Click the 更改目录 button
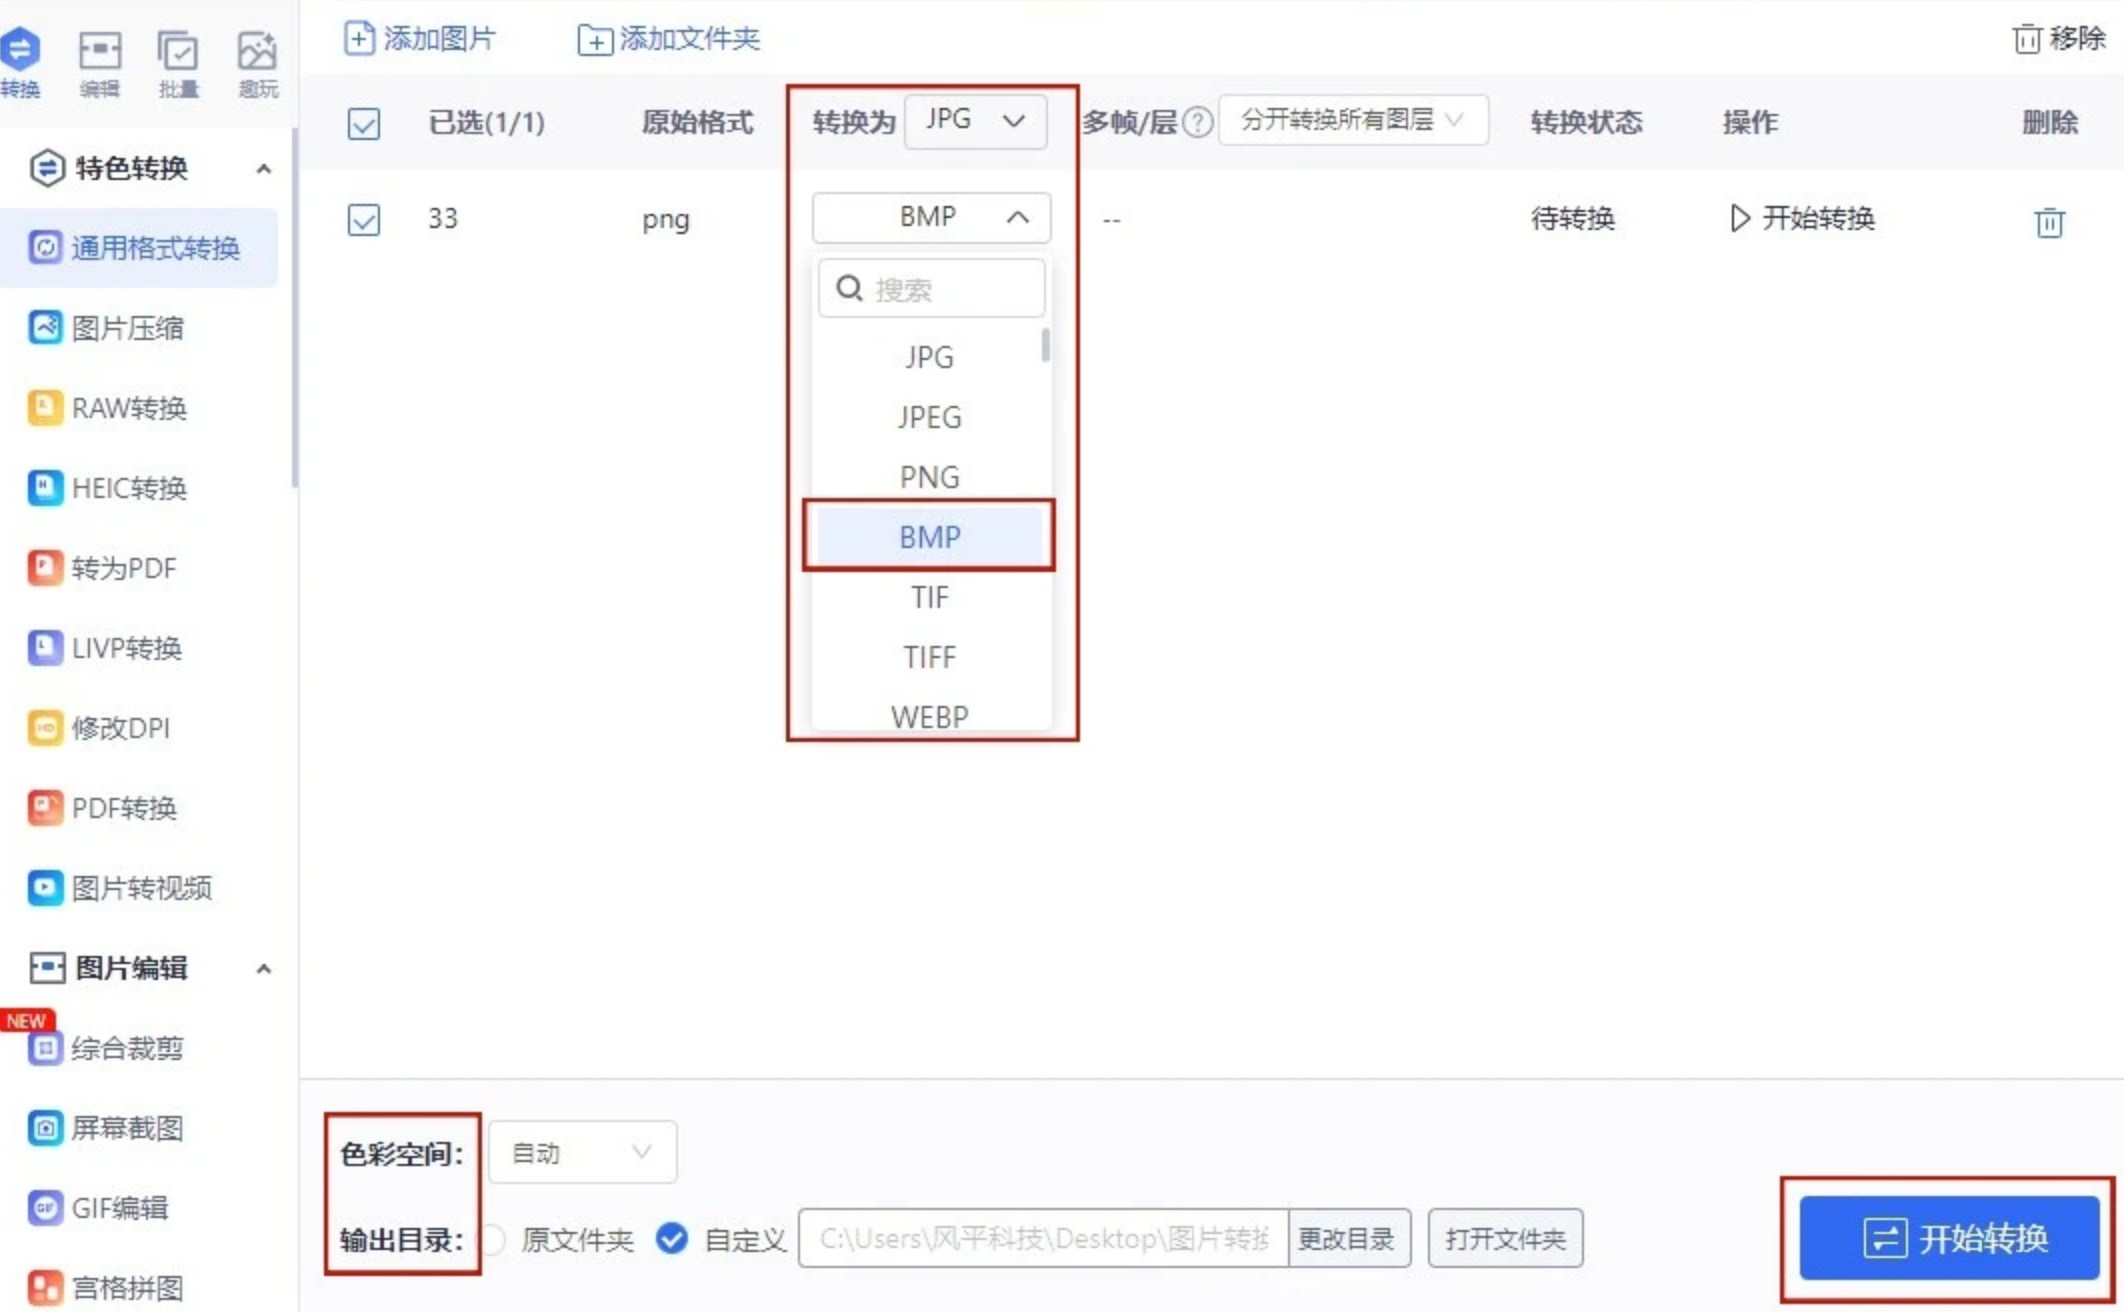Image resolution: width=2124 pixels, height=1312 pixels. point(1347,1239)
